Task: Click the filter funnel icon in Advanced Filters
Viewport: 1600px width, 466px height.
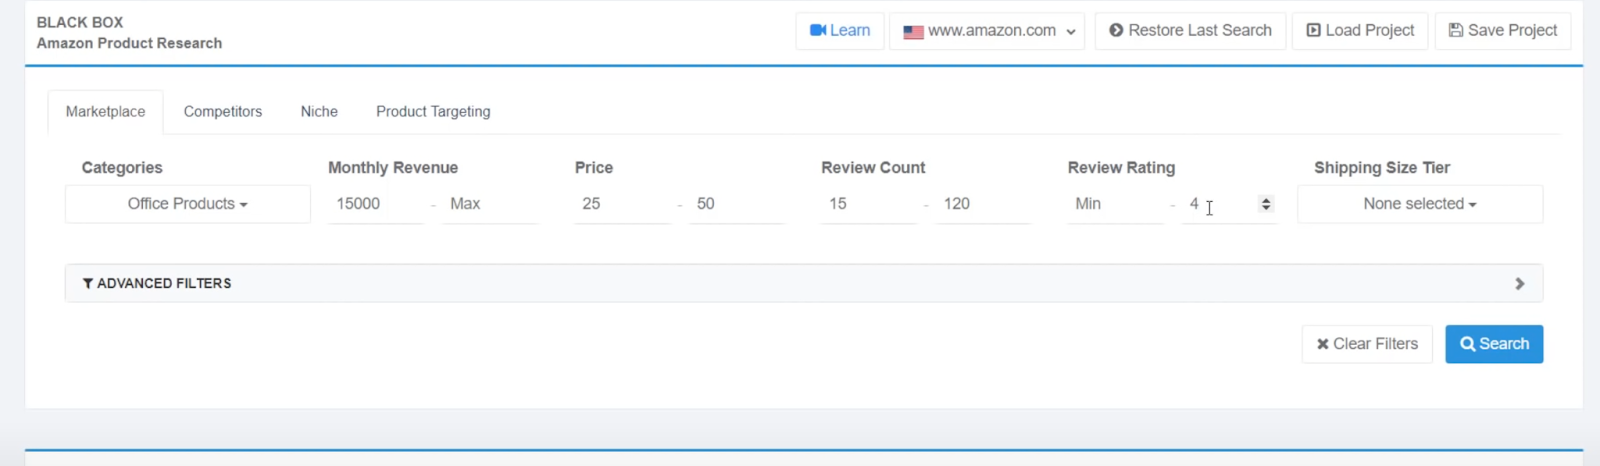Action: pos(88,284)
